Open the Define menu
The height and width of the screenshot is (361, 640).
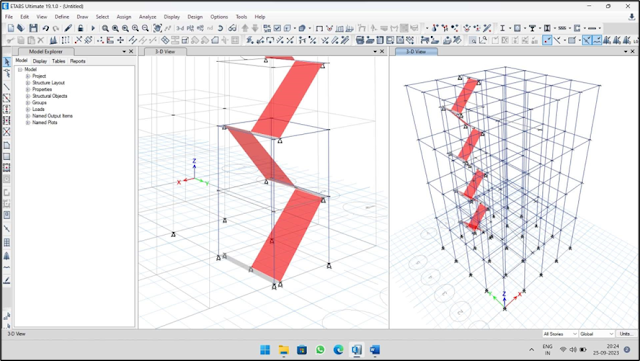(x=62, y=17)
